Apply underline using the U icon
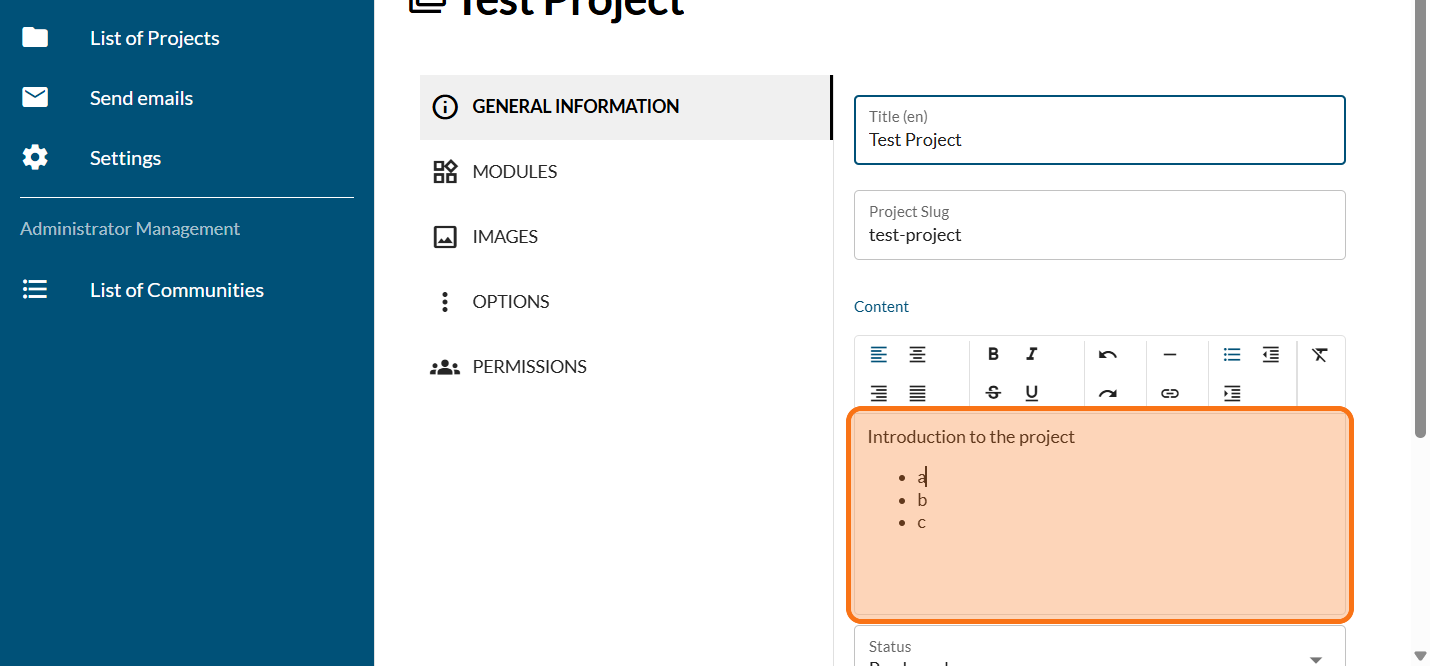Viewport: 1430px width, 666px height. tap(1032, 393)
